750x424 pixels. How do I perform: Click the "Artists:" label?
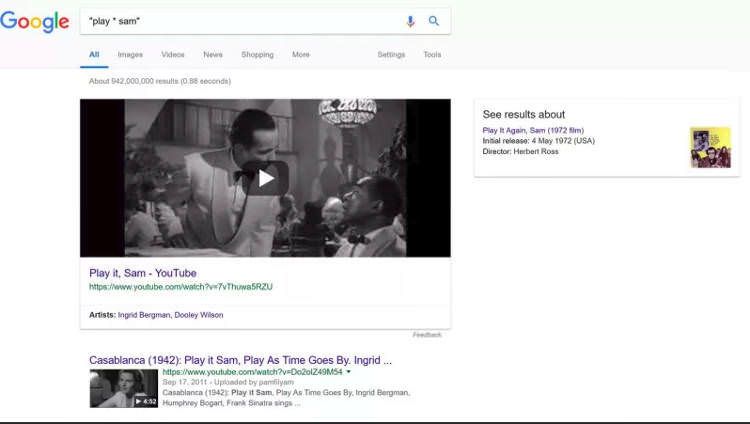[x=102, y=315]
